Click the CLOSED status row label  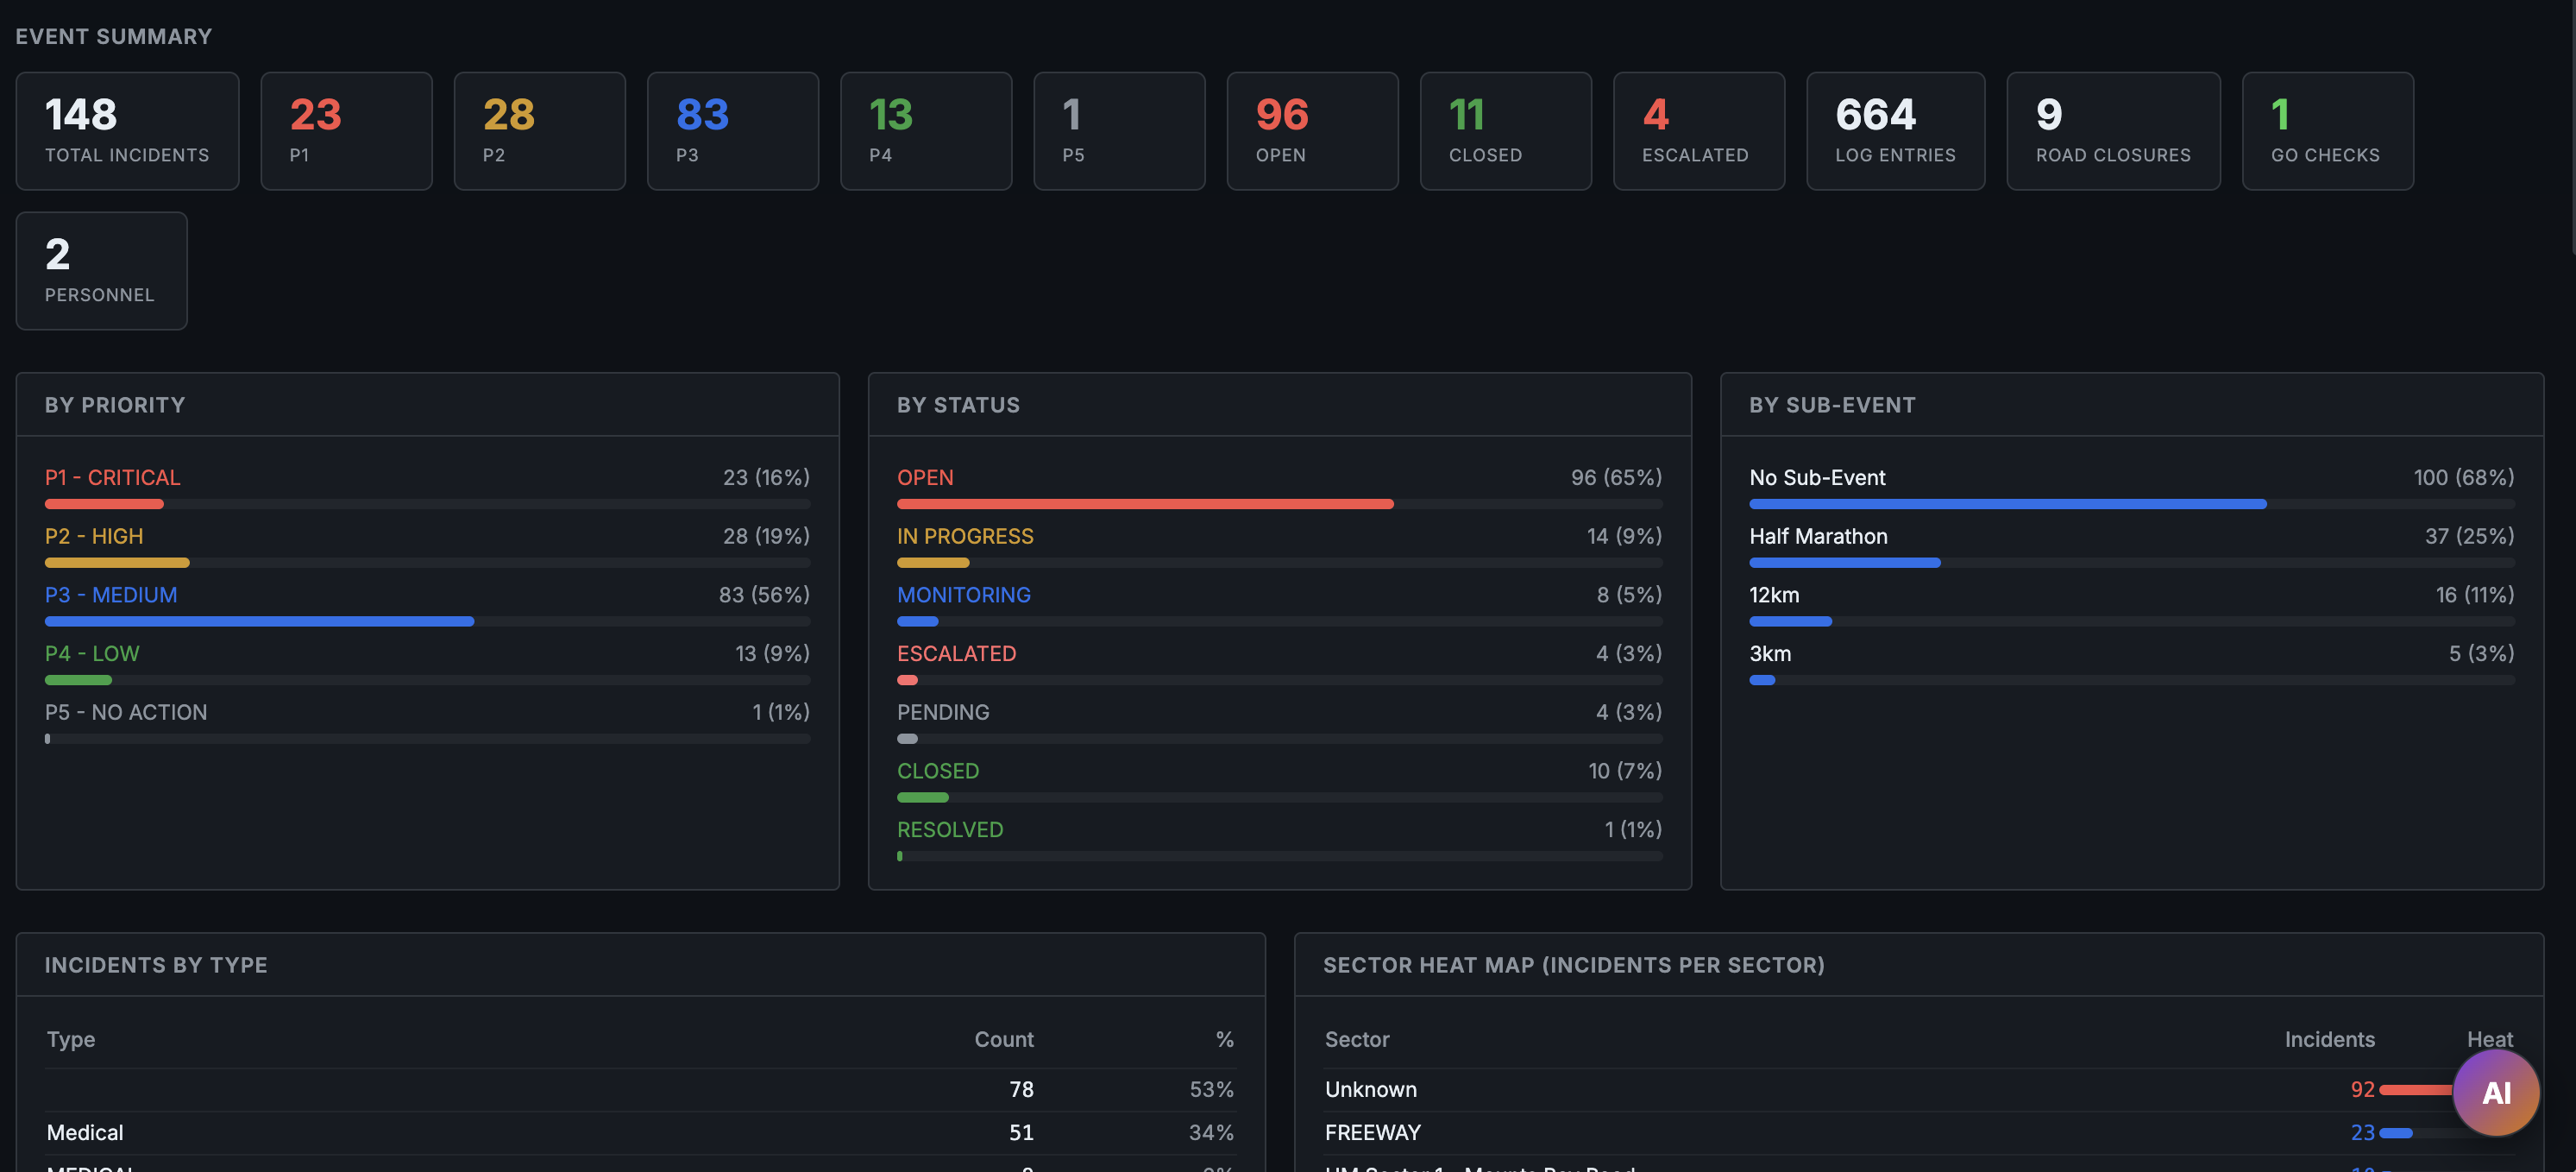pyautogui.click(x=938, y=771)
